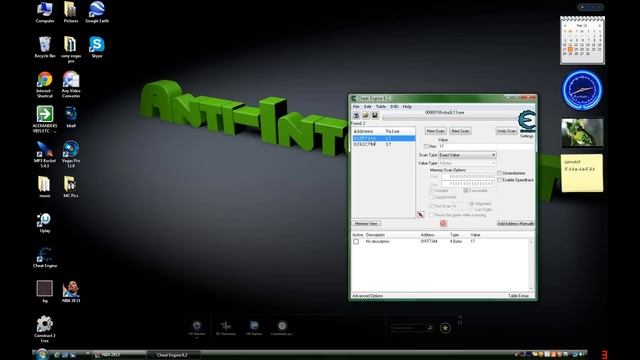Screen dimensions: 640x360
Task: Toggle the Writable checkbox
Action: tap(431, 191)
